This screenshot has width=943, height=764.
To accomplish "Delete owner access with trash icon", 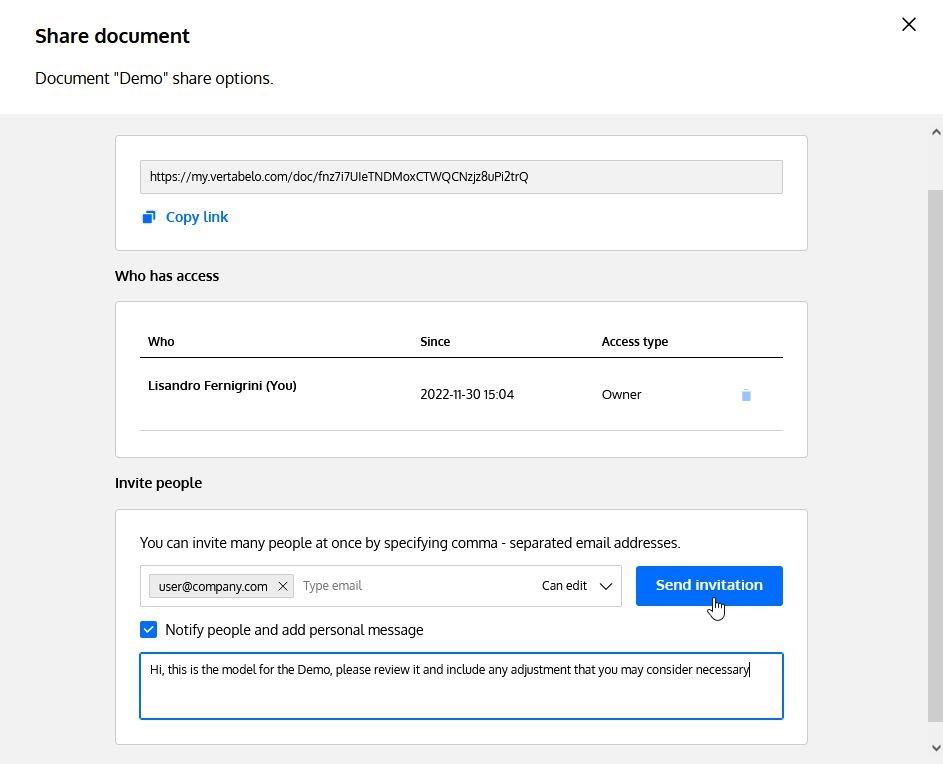I will (746, 395).
